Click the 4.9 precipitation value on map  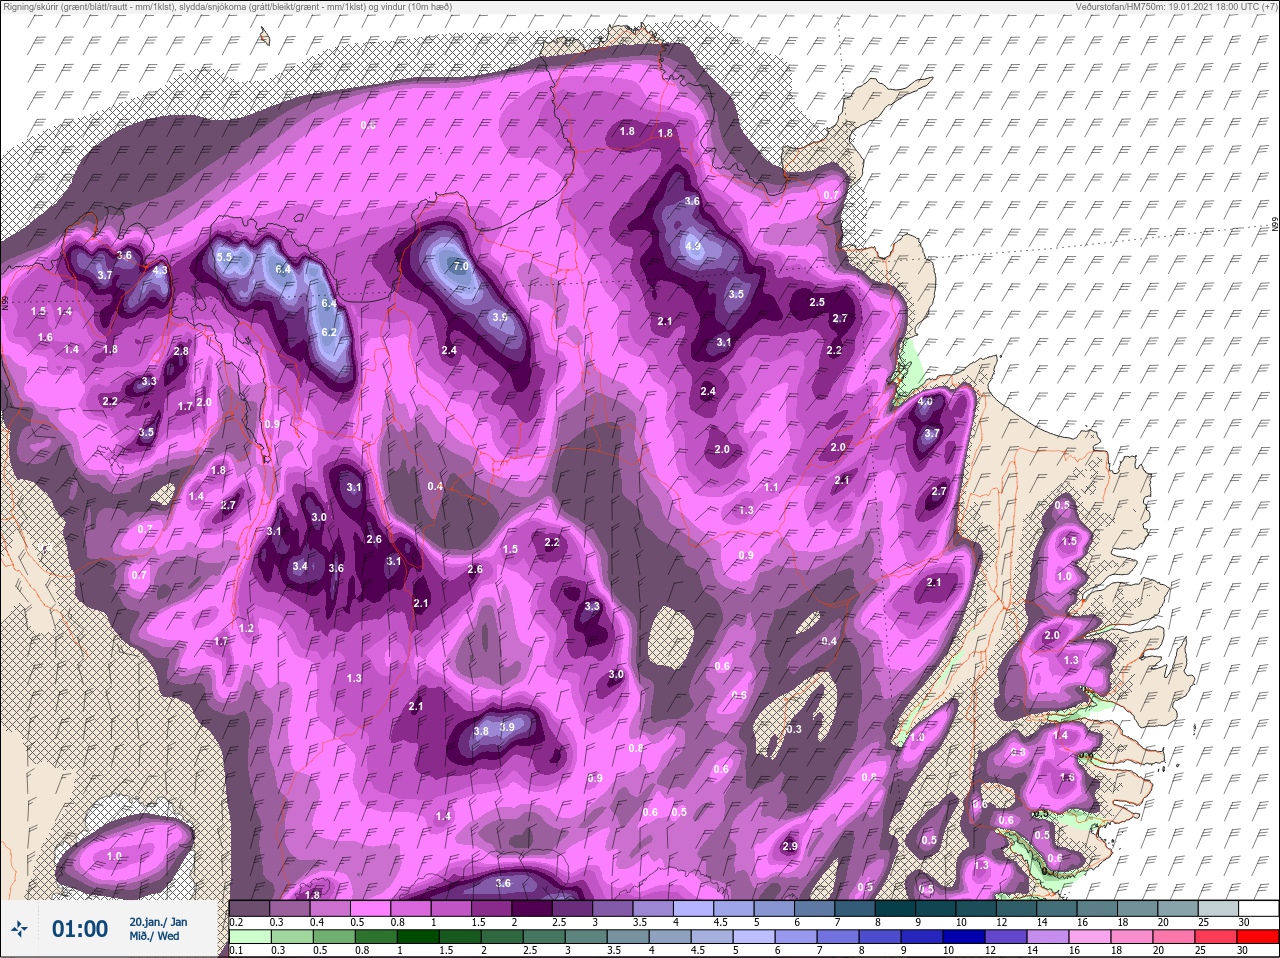[x=694, y=245]
